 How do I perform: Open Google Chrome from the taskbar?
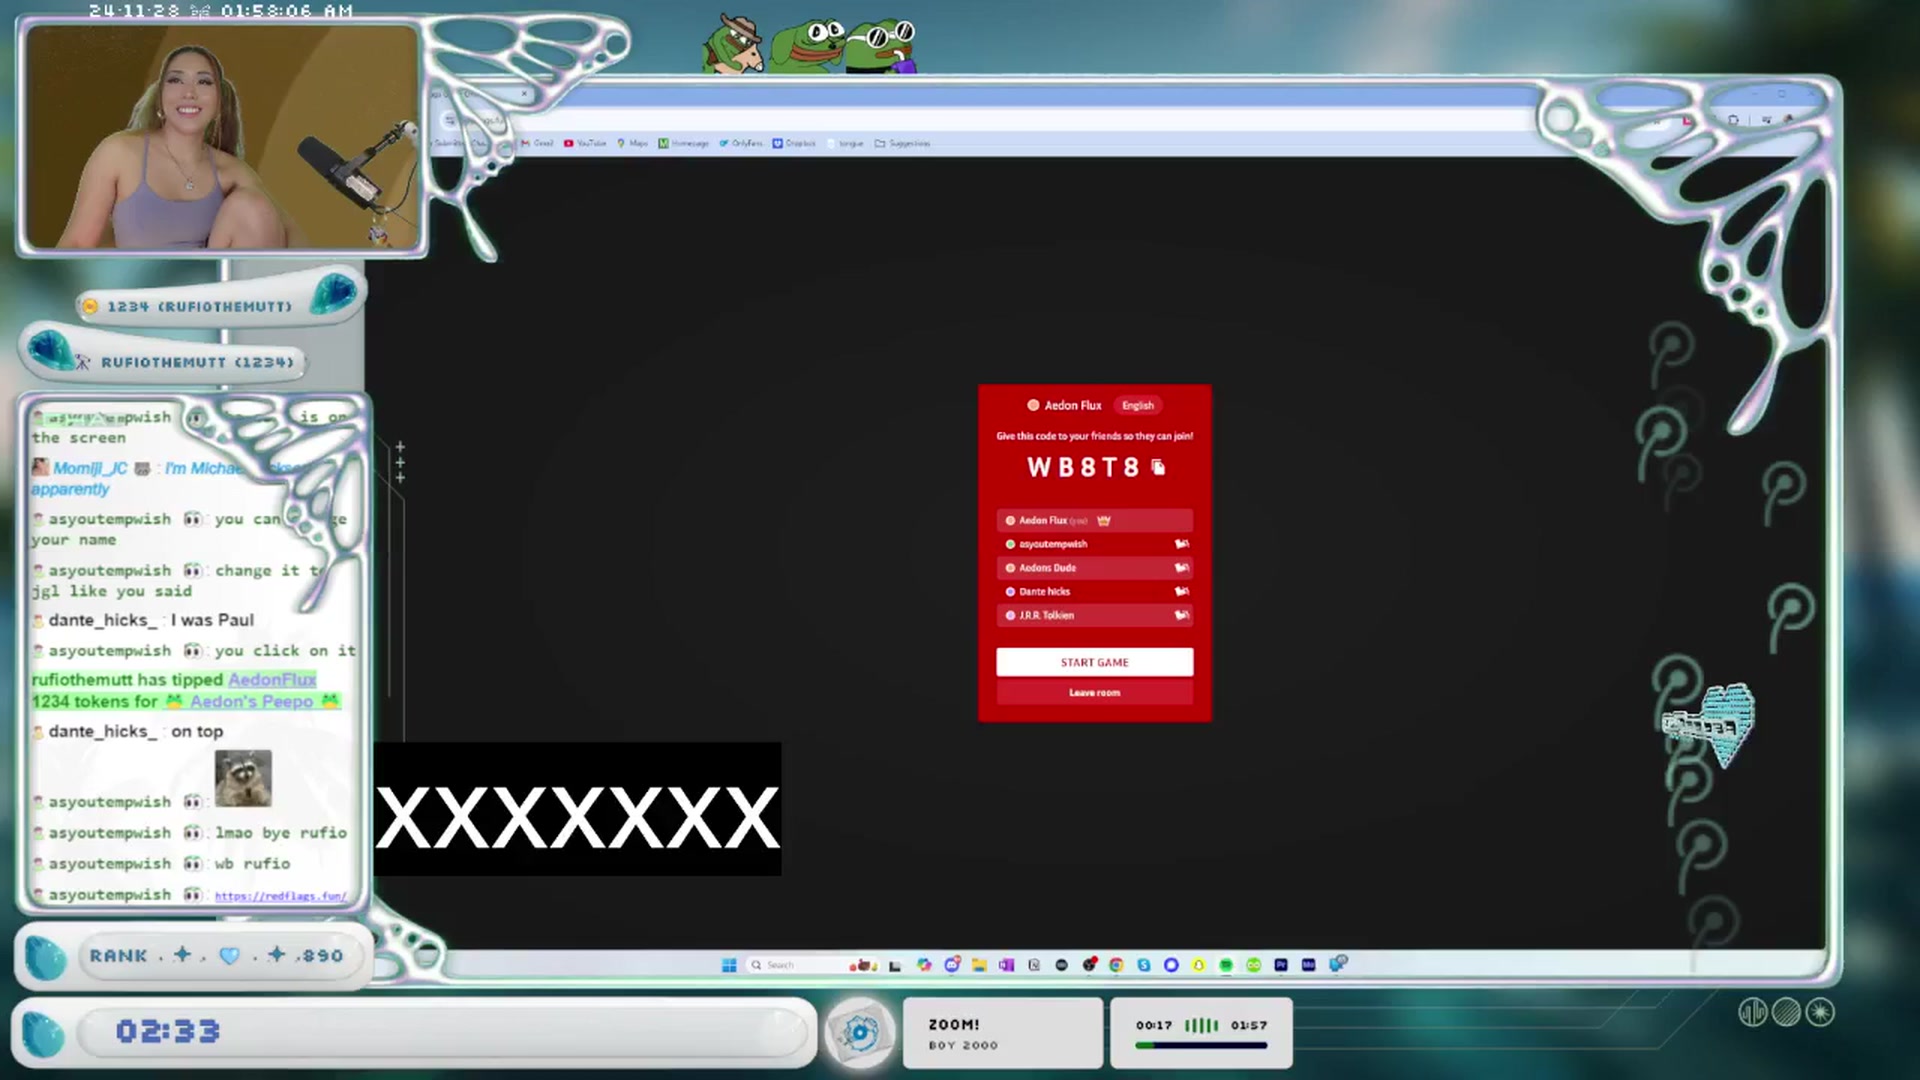click(1116, 965)
